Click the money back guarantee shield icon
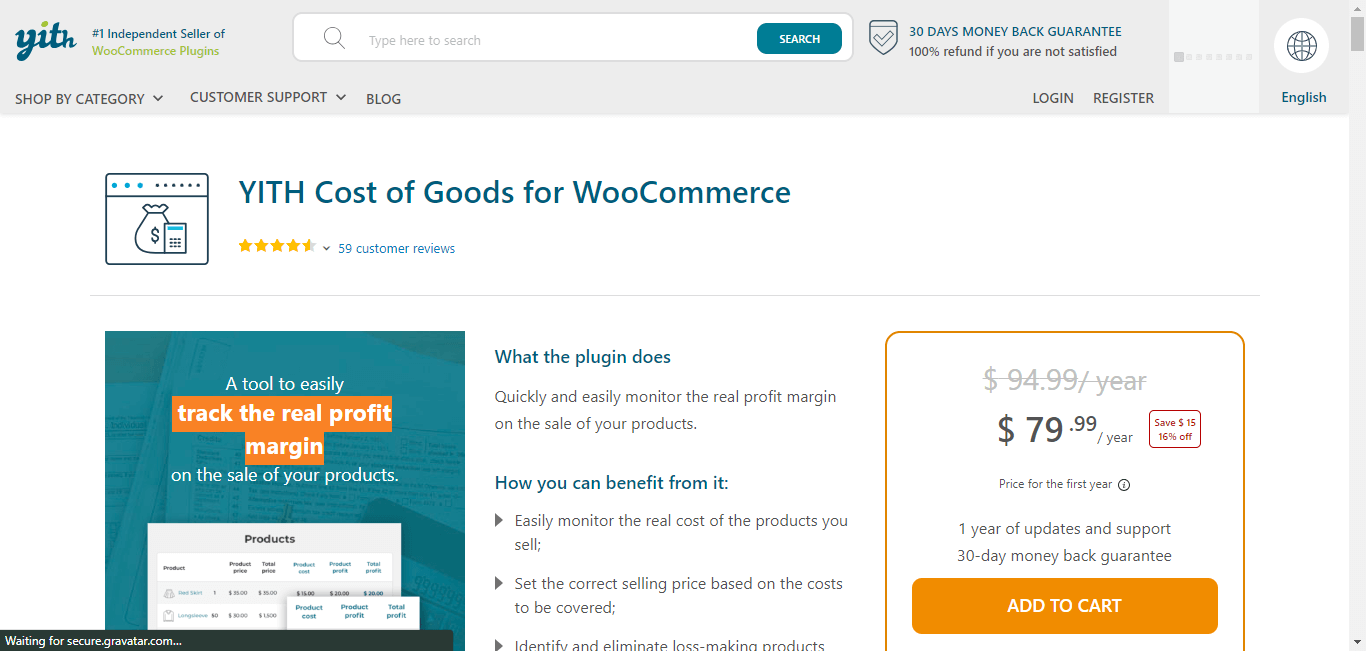Screen dimensions: 1366x651 (883, 38)
